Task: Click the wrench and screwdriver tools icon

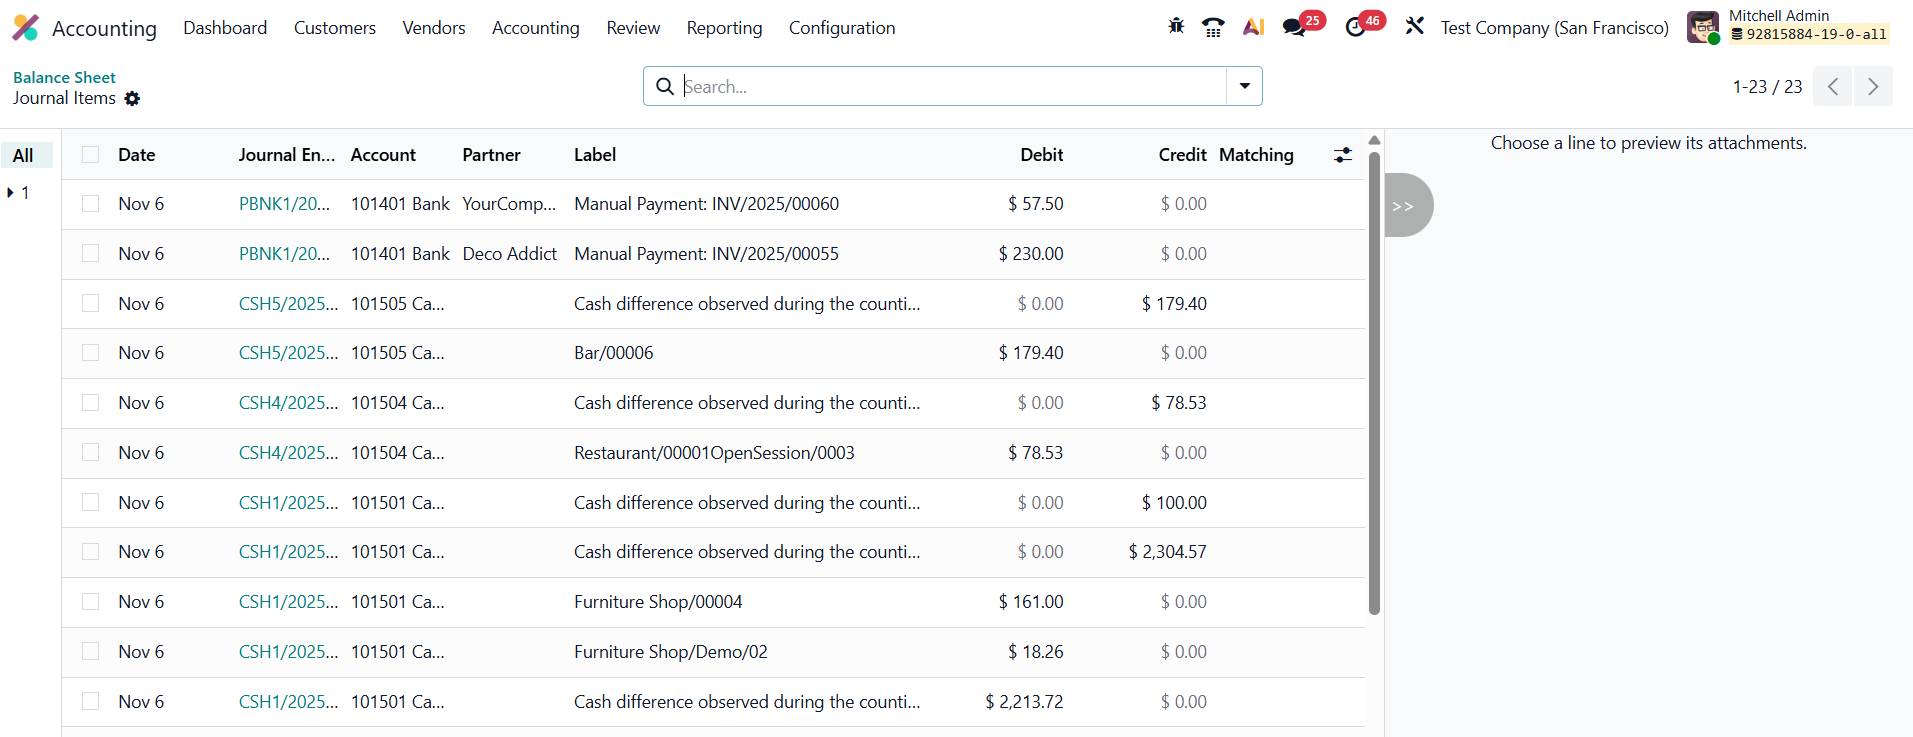Action: [1414, 27]
